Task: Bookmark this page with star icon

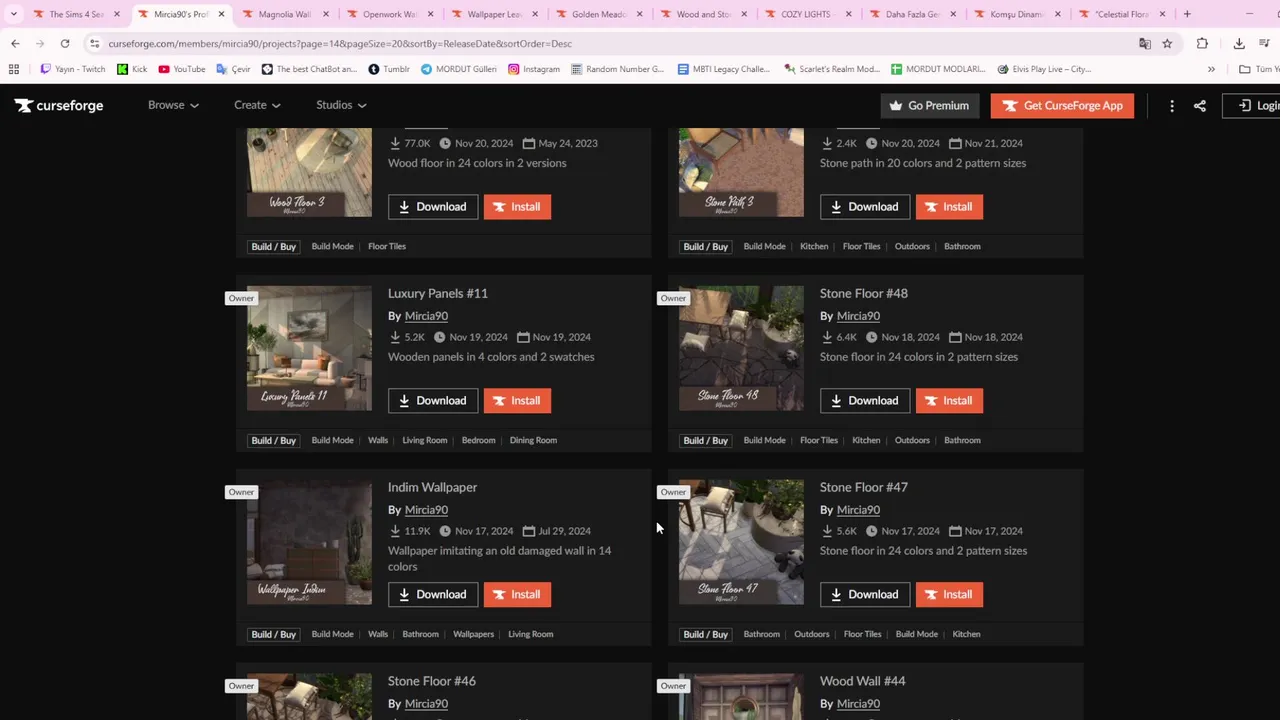Action: coord(1167,43)
